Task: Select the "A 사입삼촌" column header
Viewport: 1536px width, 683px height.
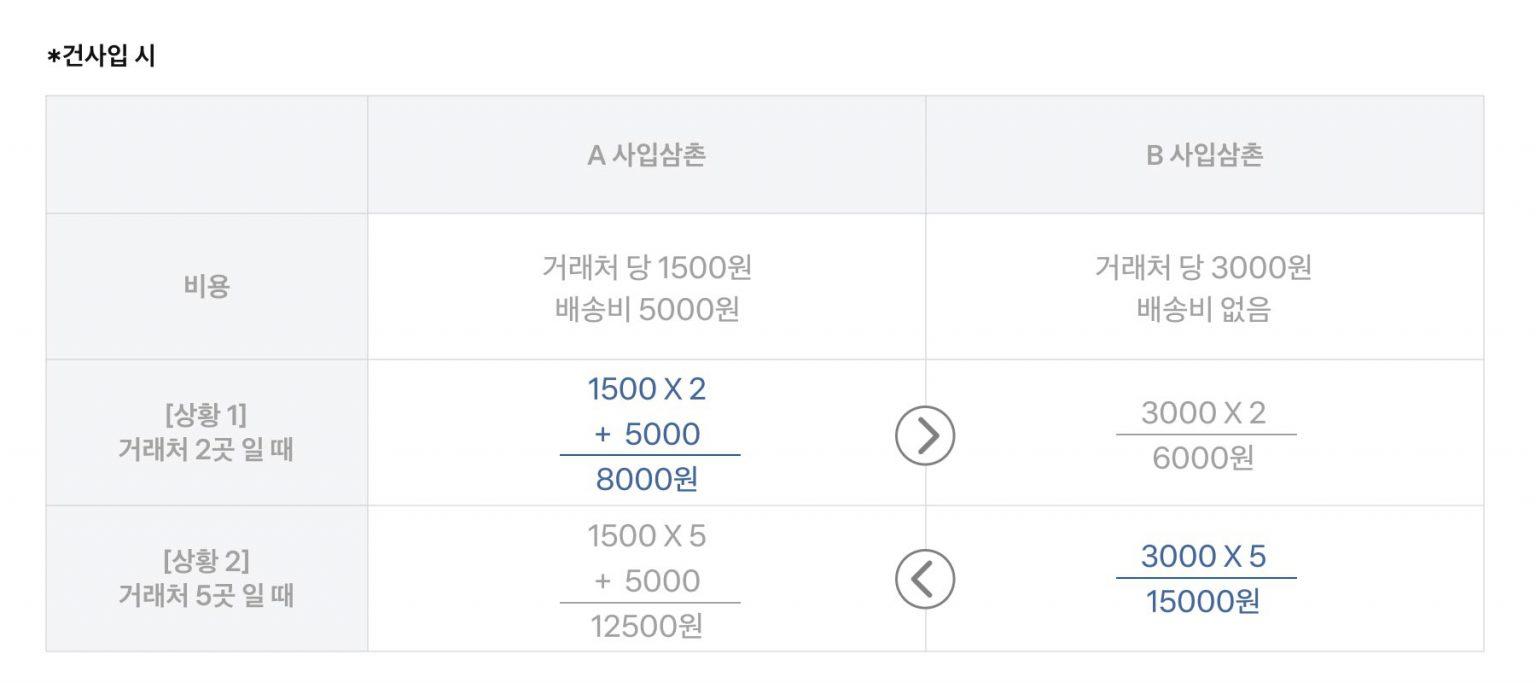Action: 646,156
